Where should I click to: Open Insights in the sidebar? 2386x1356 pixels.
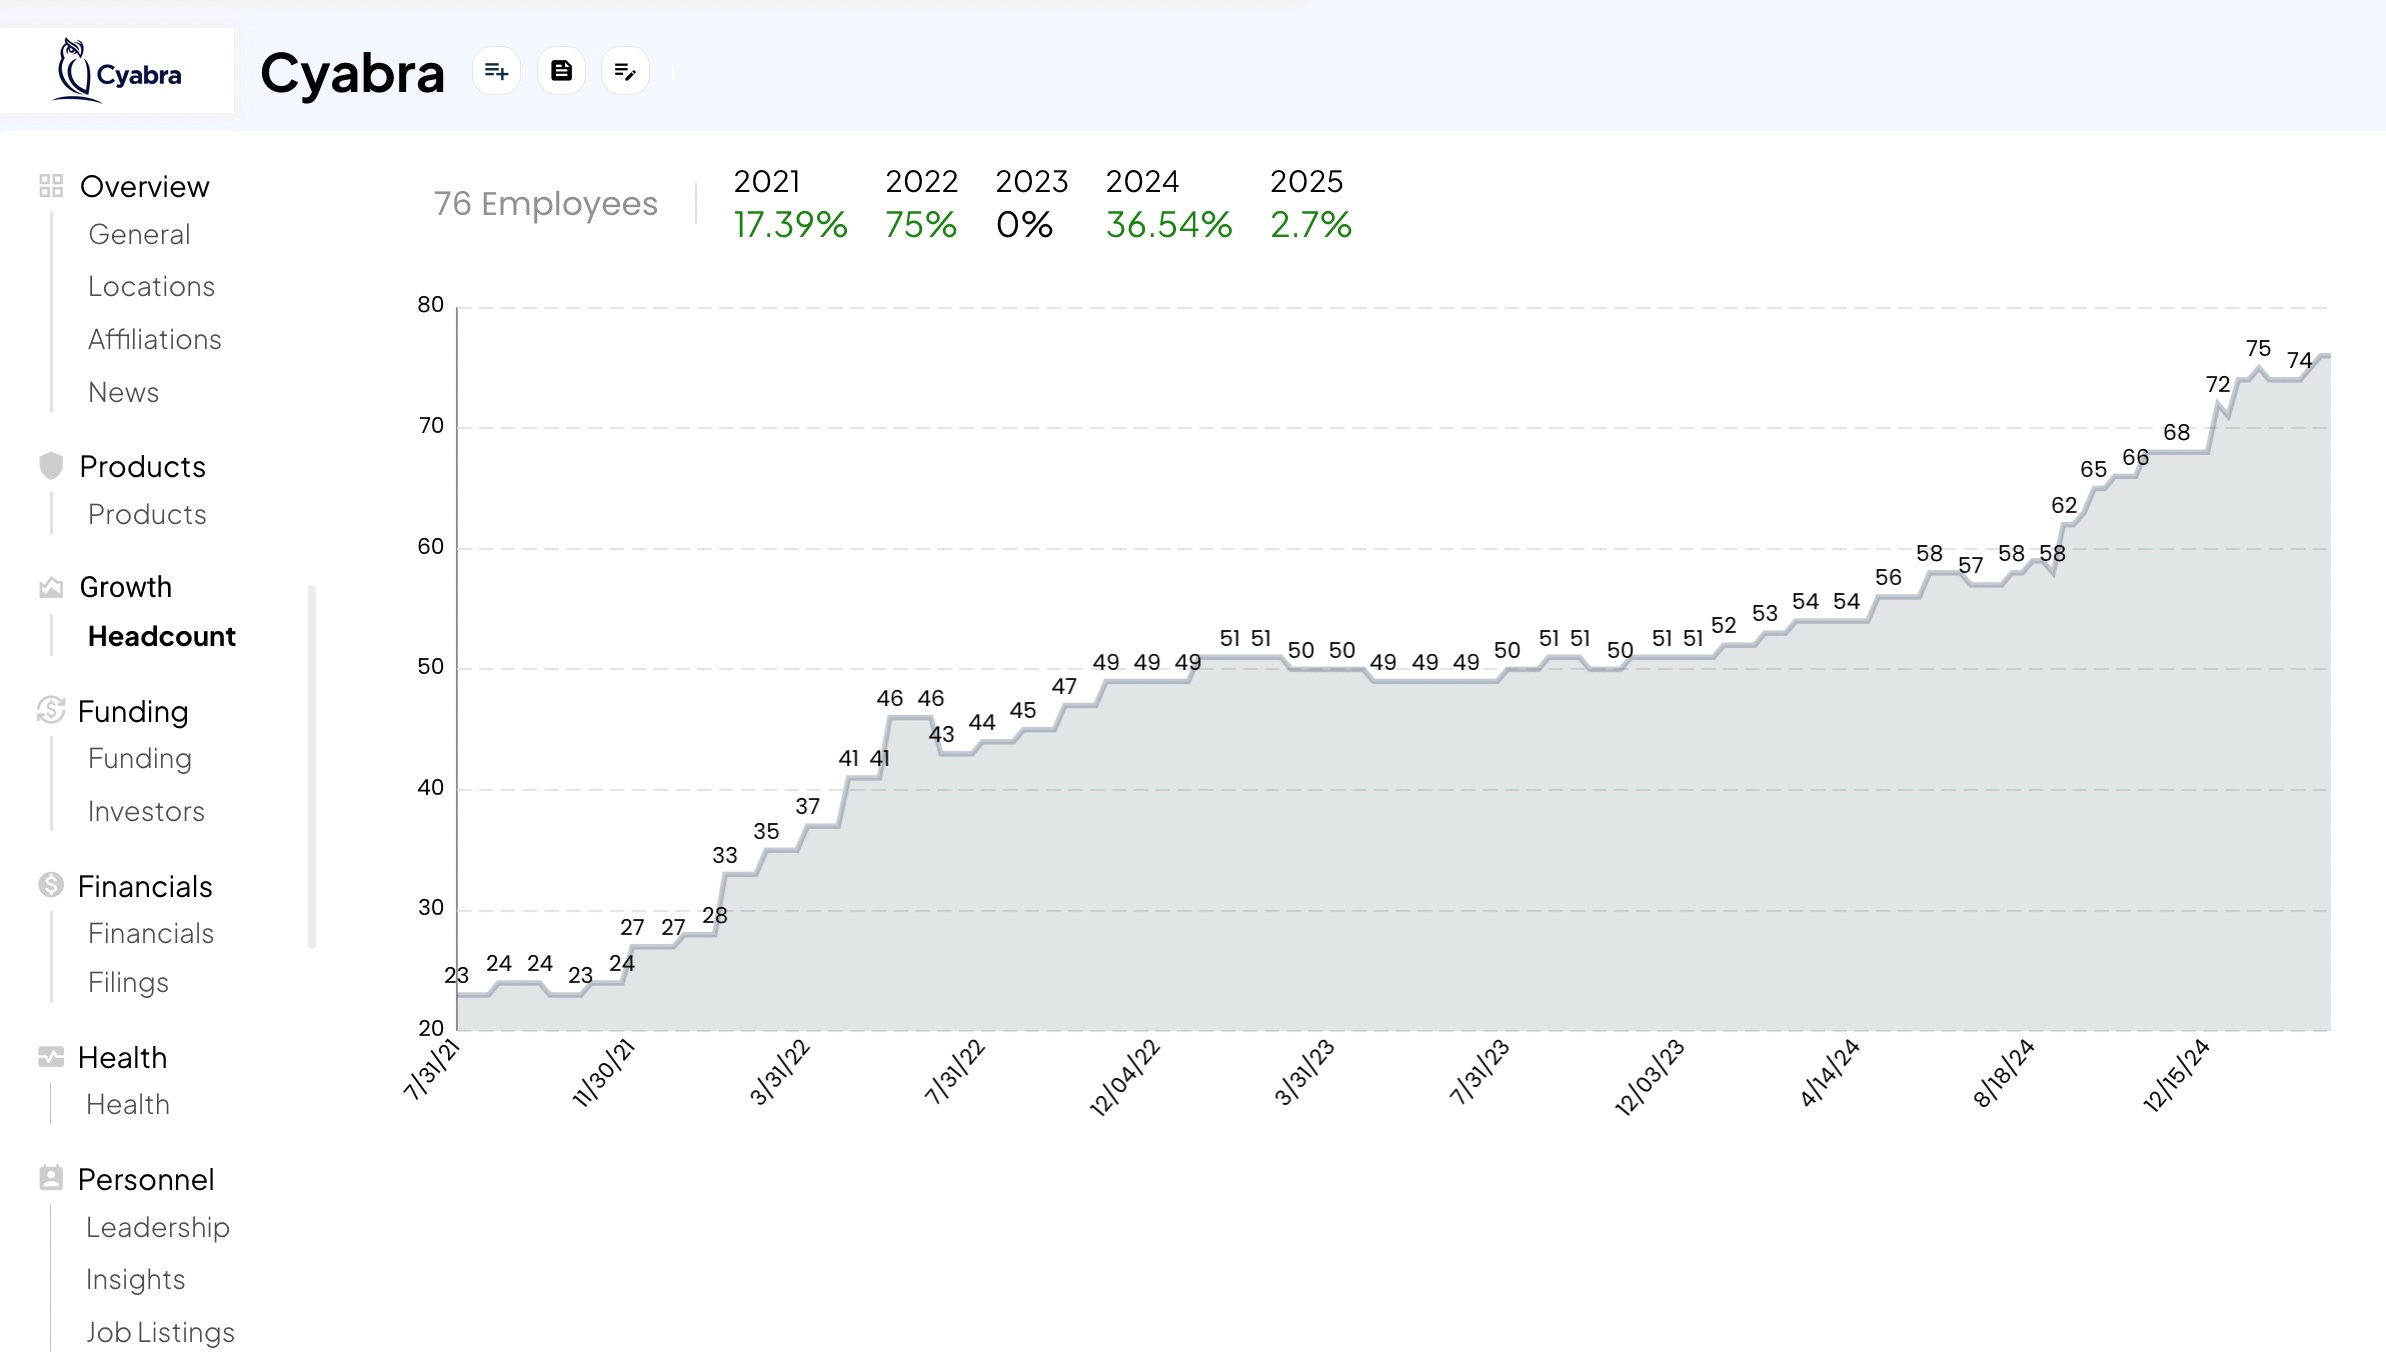coord(136,1279)
